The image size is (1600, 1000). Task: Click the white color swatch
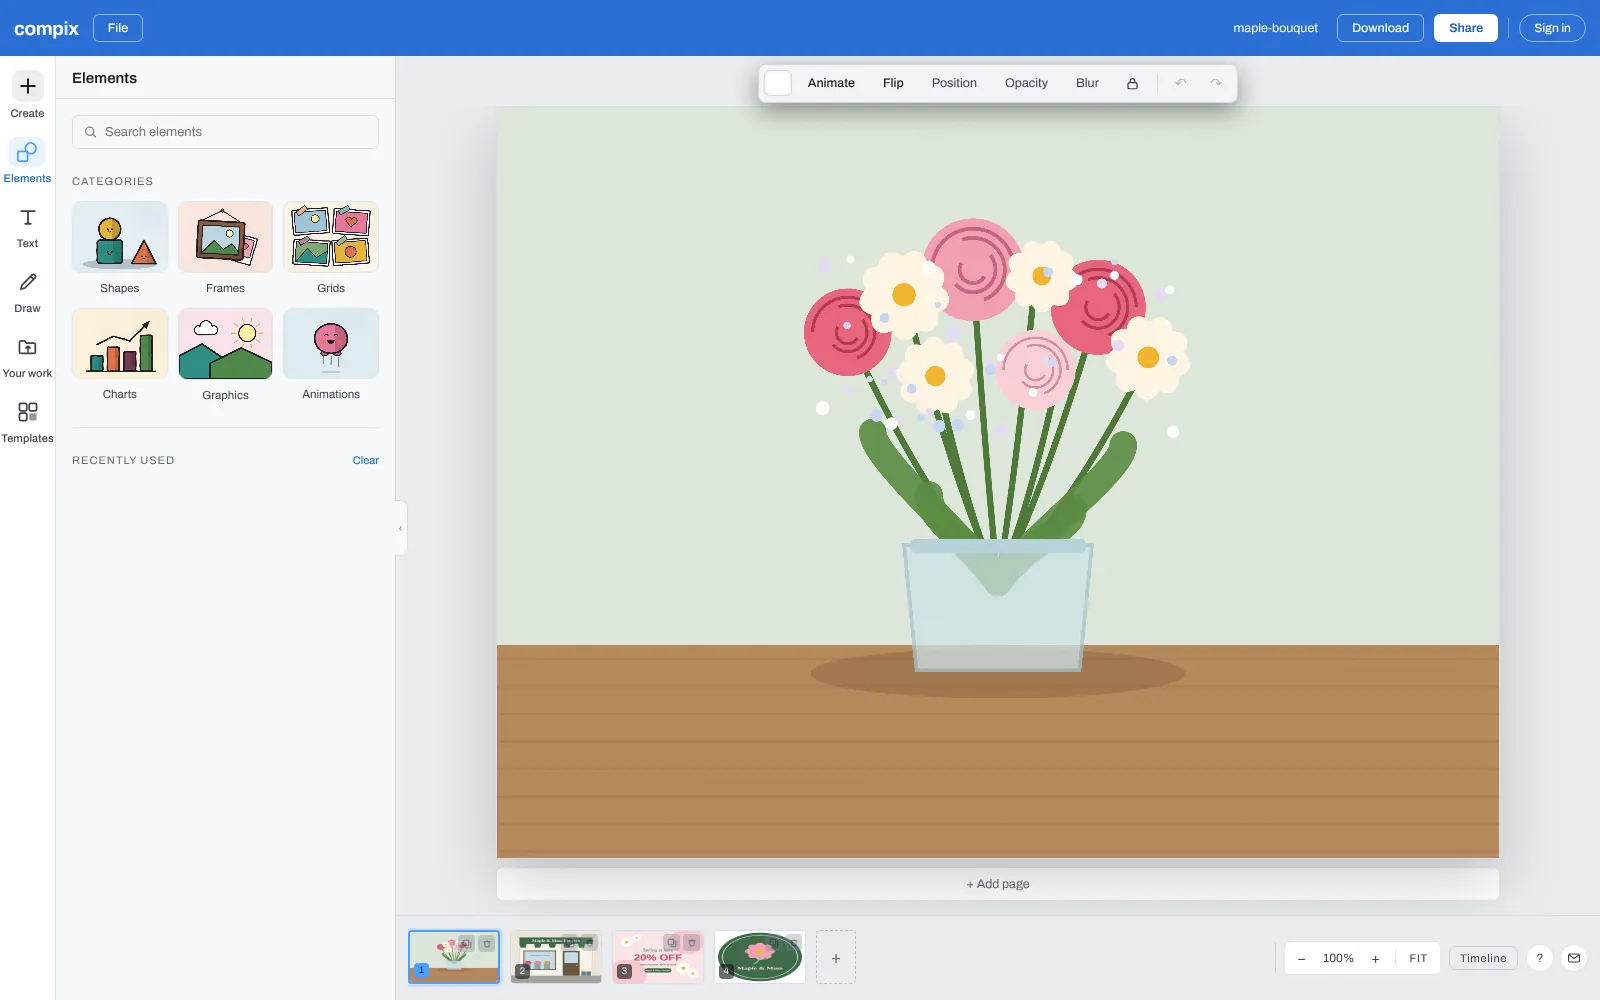point(778,83)
